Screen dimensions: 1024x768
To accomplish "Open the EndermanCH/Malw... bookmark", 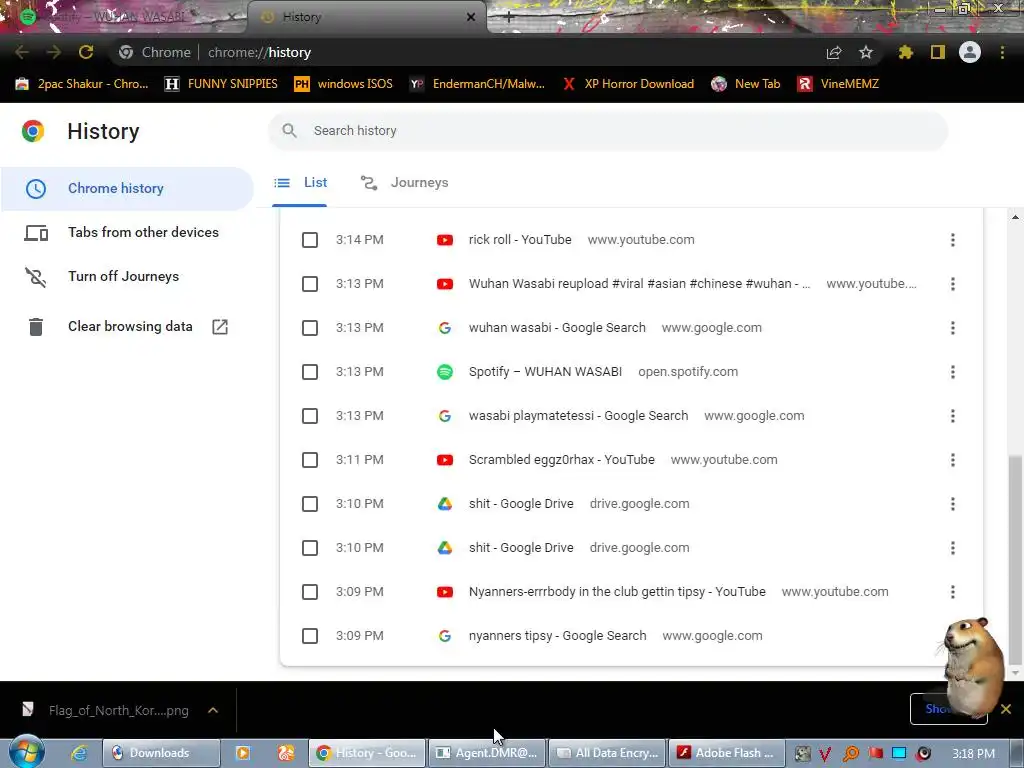I will coord(477,84).
